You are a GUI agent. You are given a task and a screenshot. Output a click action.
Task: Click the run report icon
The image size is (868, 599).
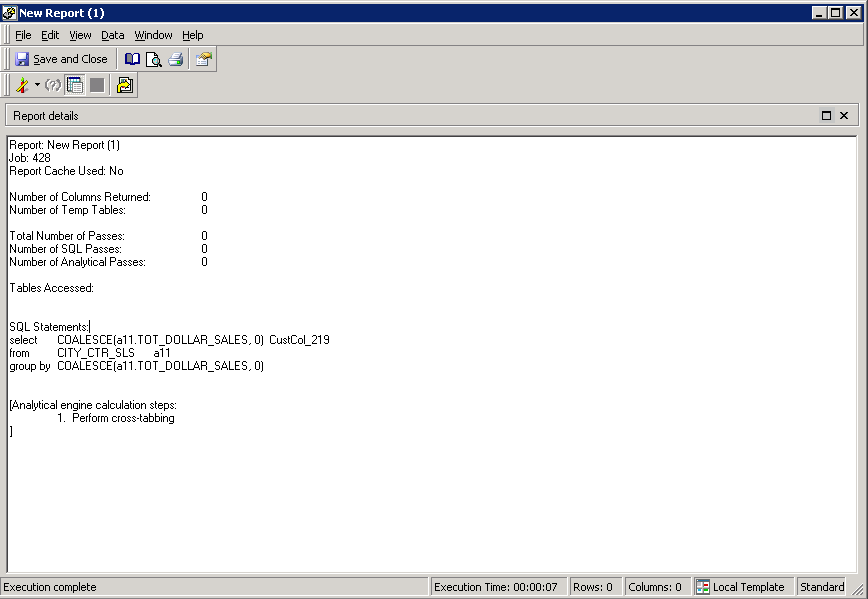[22, 86]
